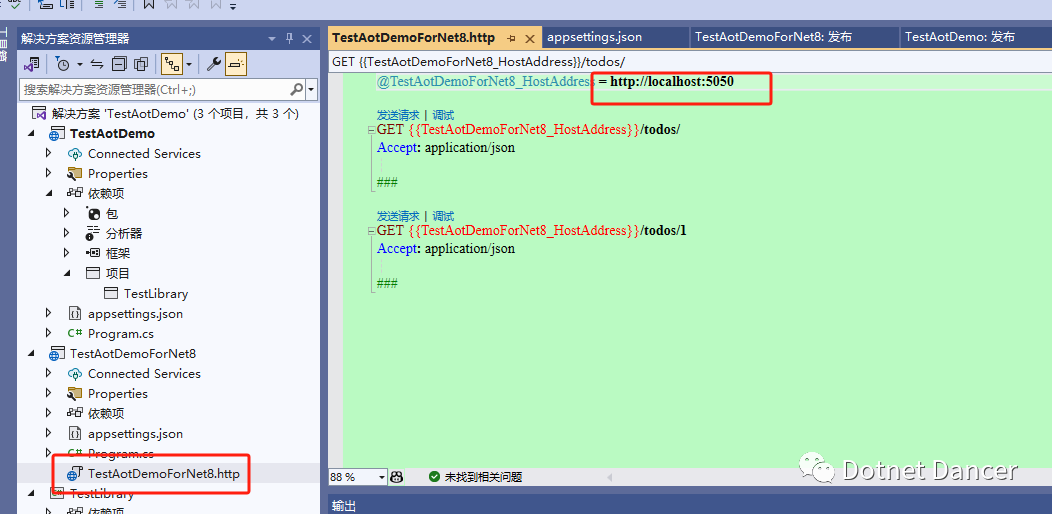This screenshot has width=1052, height=514.
Task: Toggle the highlighted nested view tree button
Action: click(x=172, y=64)
